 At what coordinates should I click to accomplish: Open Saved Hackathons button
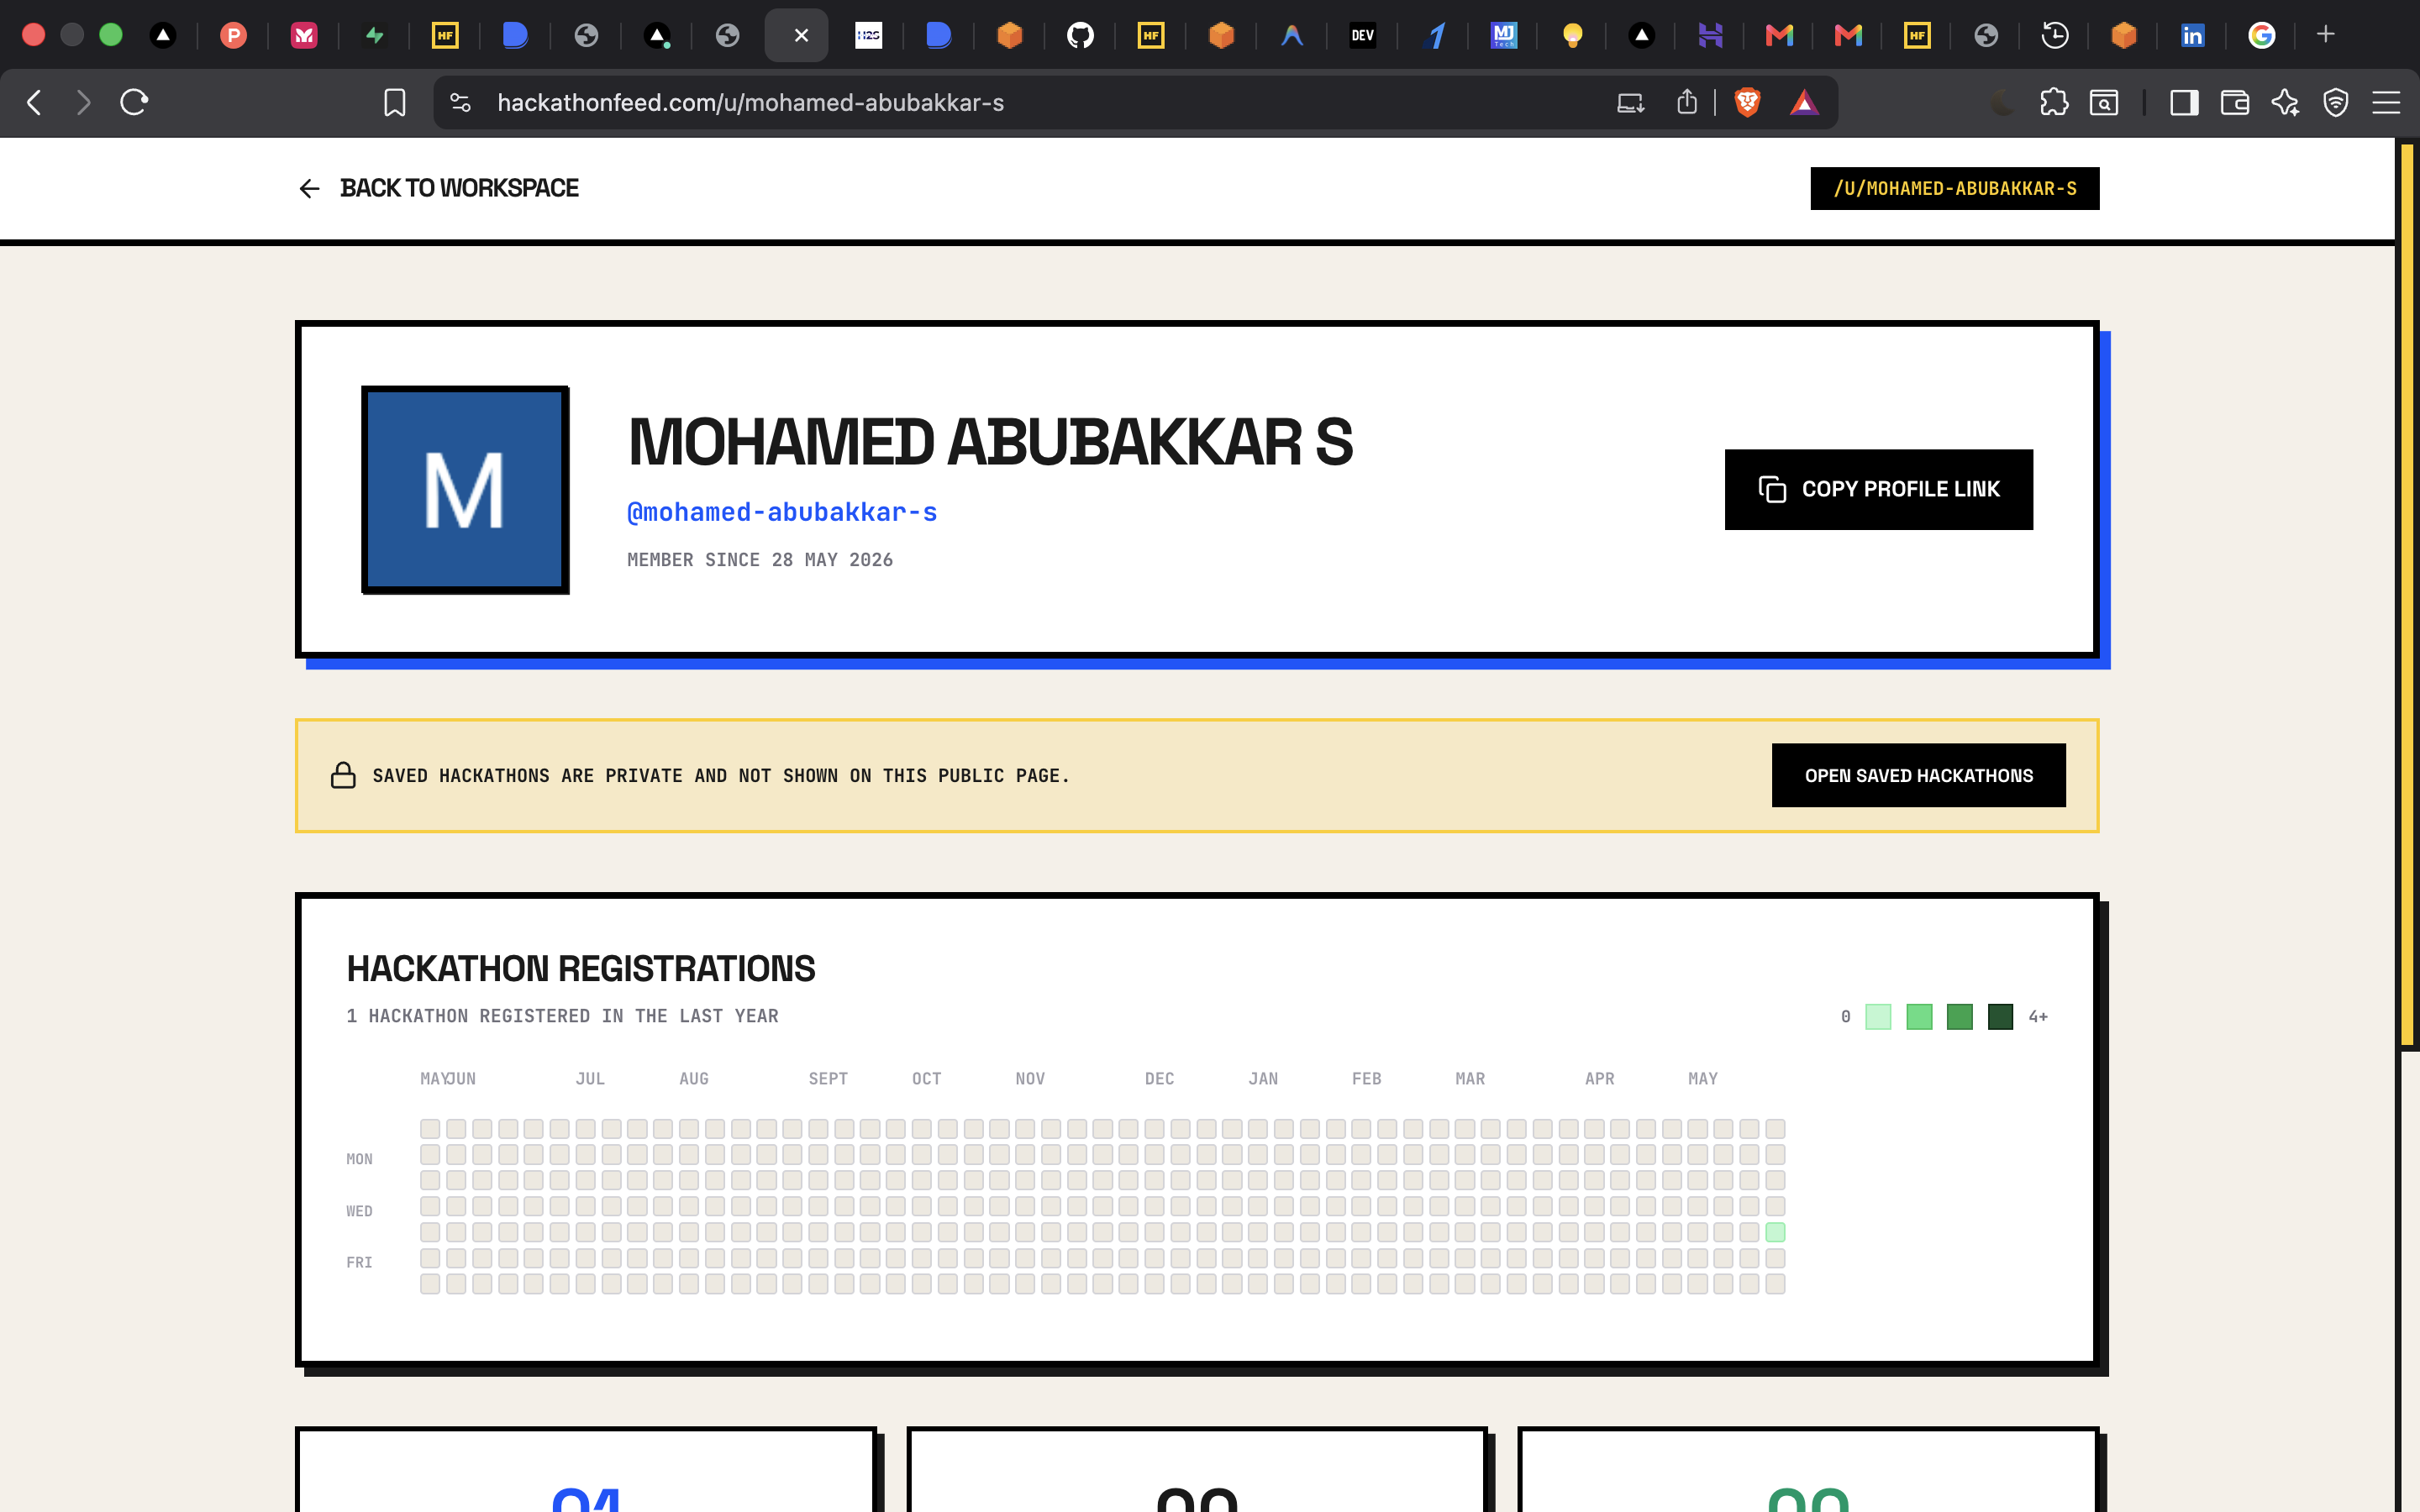click(1918, 775)
